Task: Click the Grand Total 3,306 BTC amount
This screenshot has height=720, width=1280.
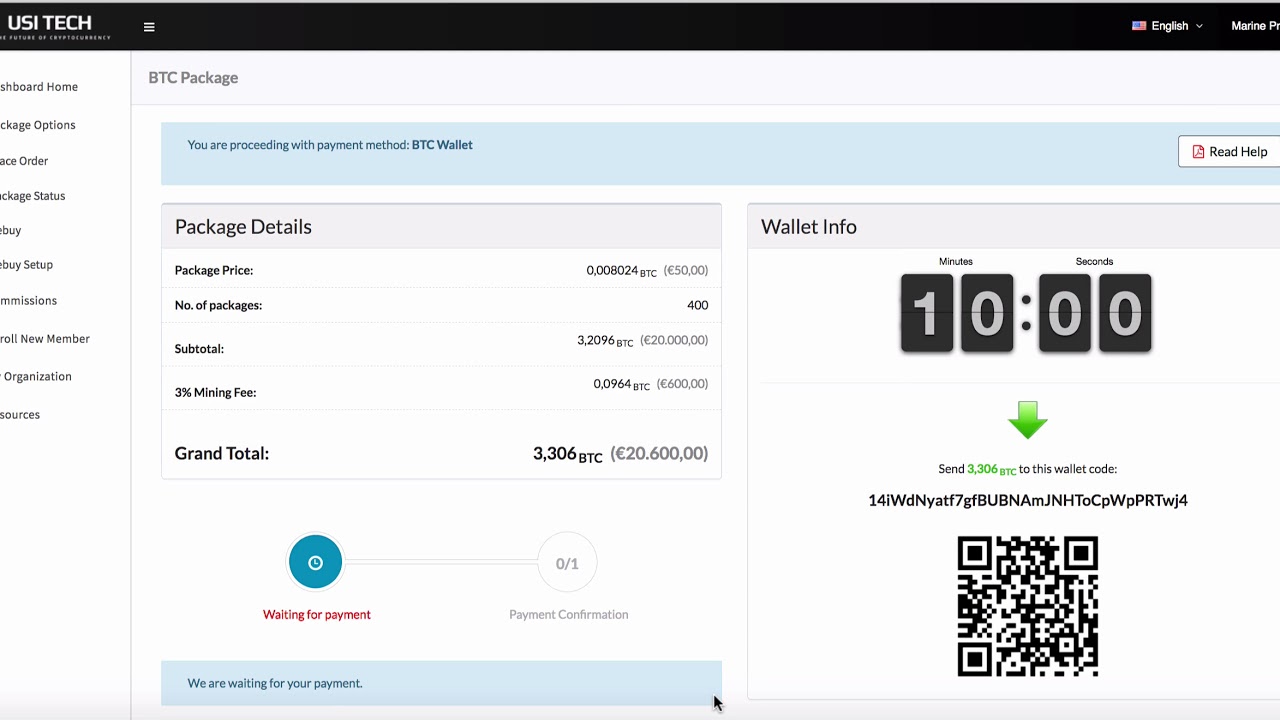Action: click(x=568, y=454)
